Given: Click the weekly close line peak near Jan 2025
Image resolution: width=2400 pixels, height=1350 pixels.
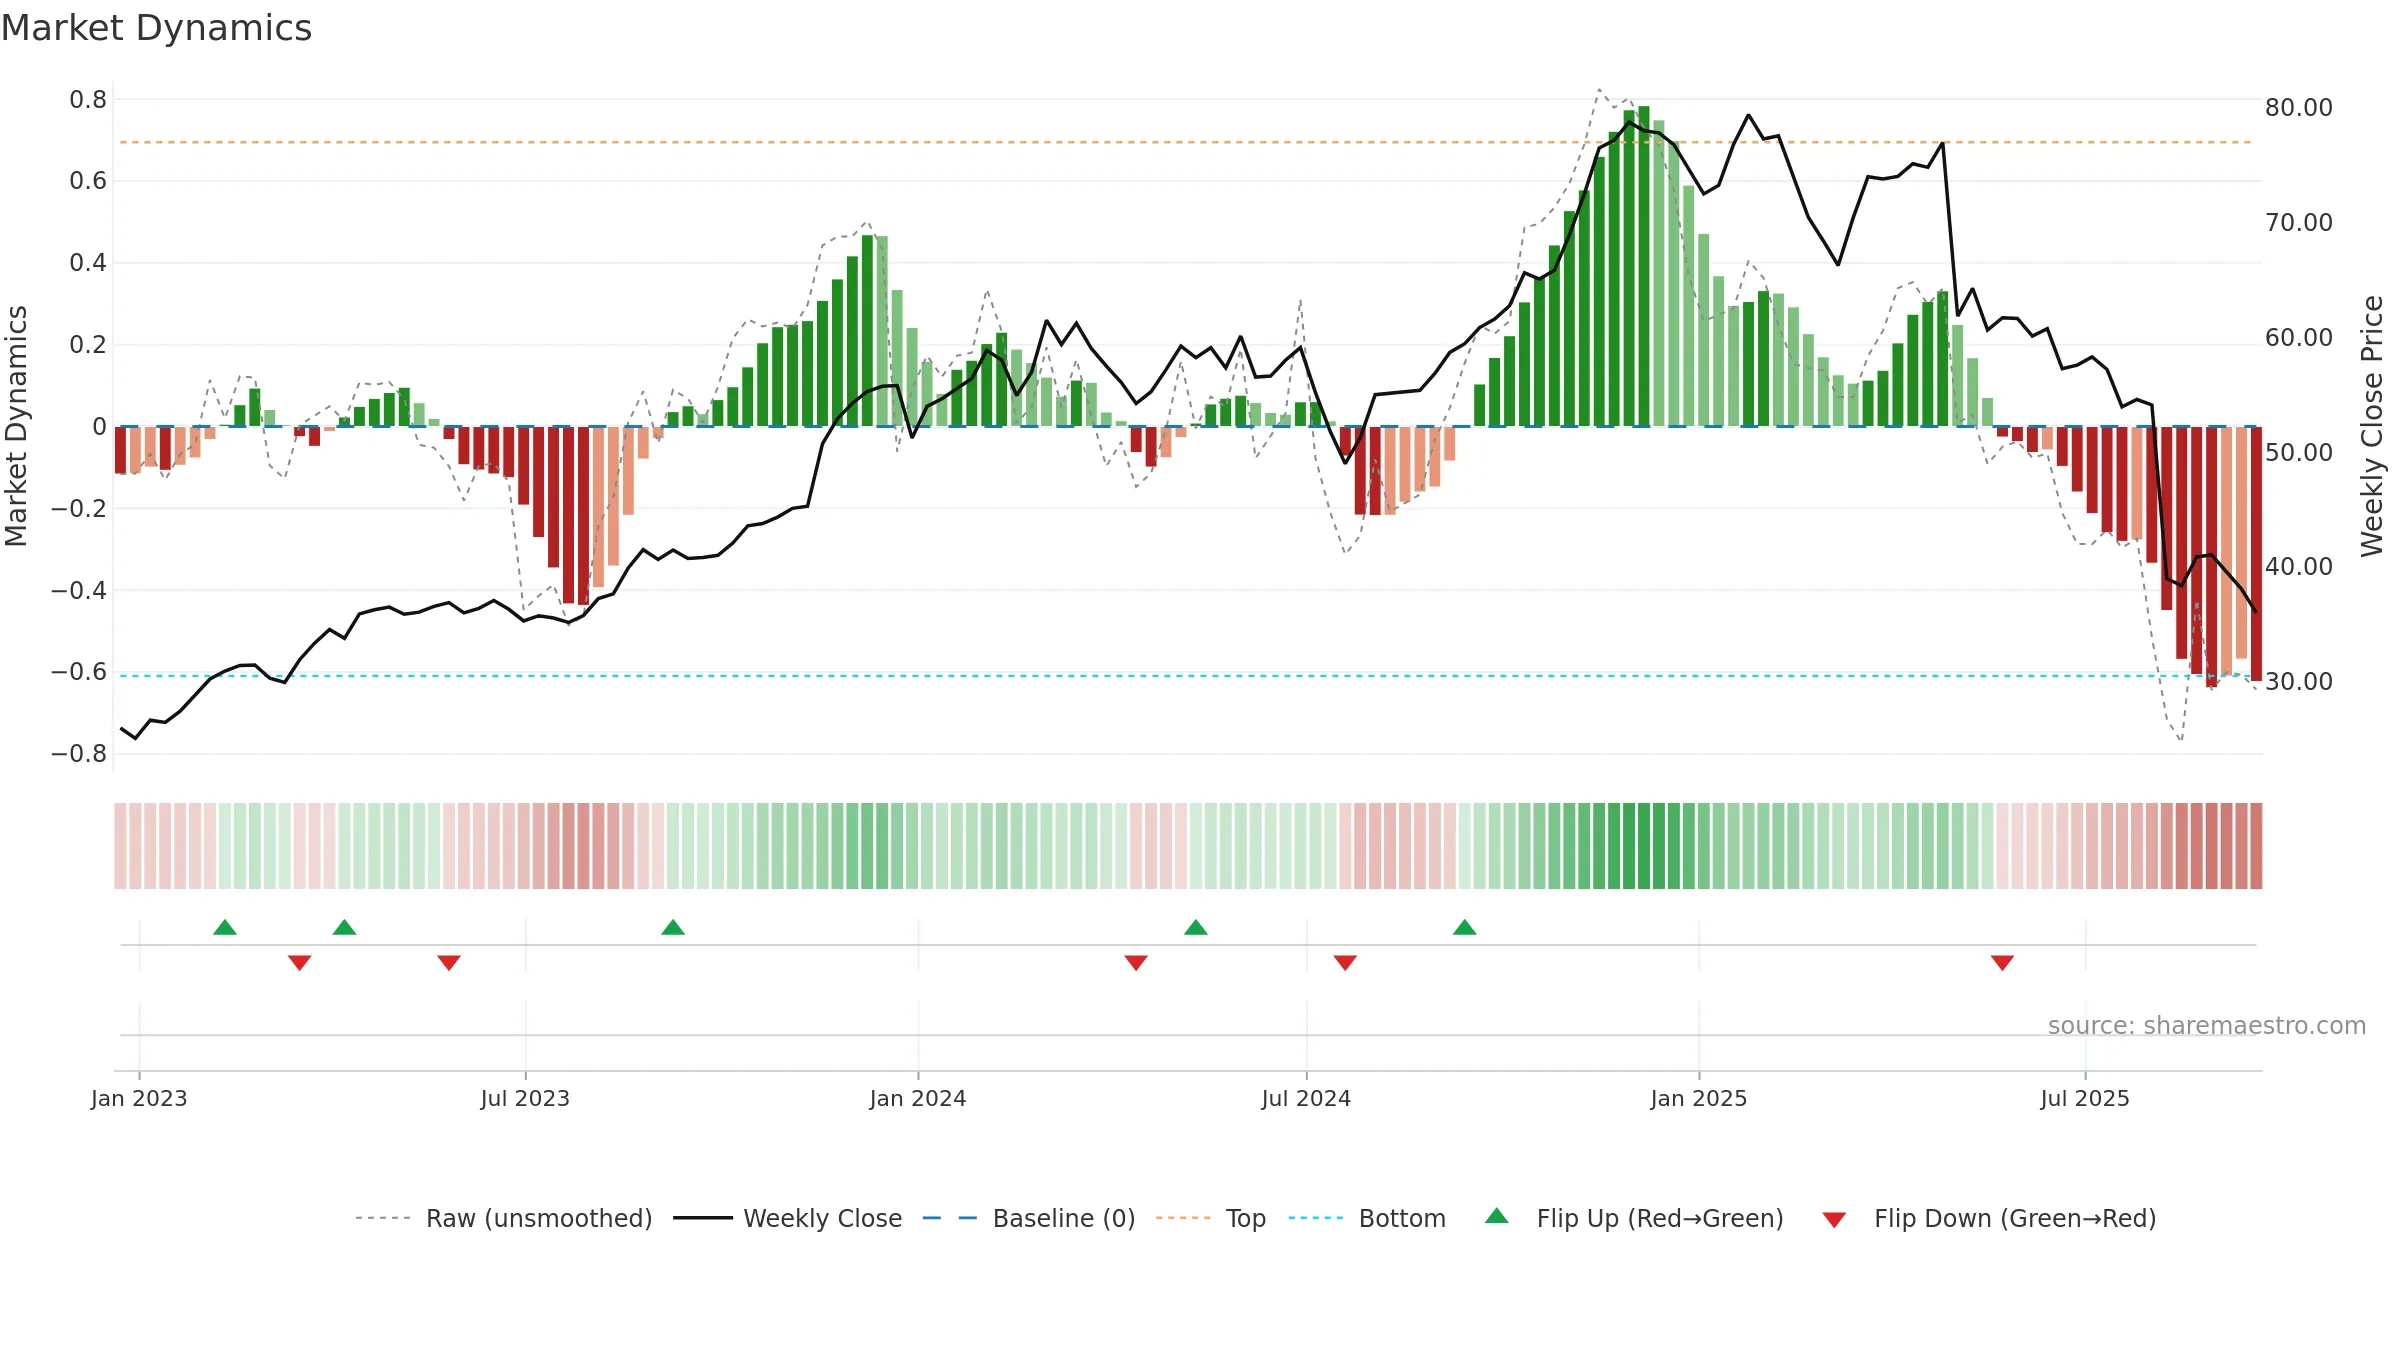Looking at the screenshot, I should tap(1748, 115).
